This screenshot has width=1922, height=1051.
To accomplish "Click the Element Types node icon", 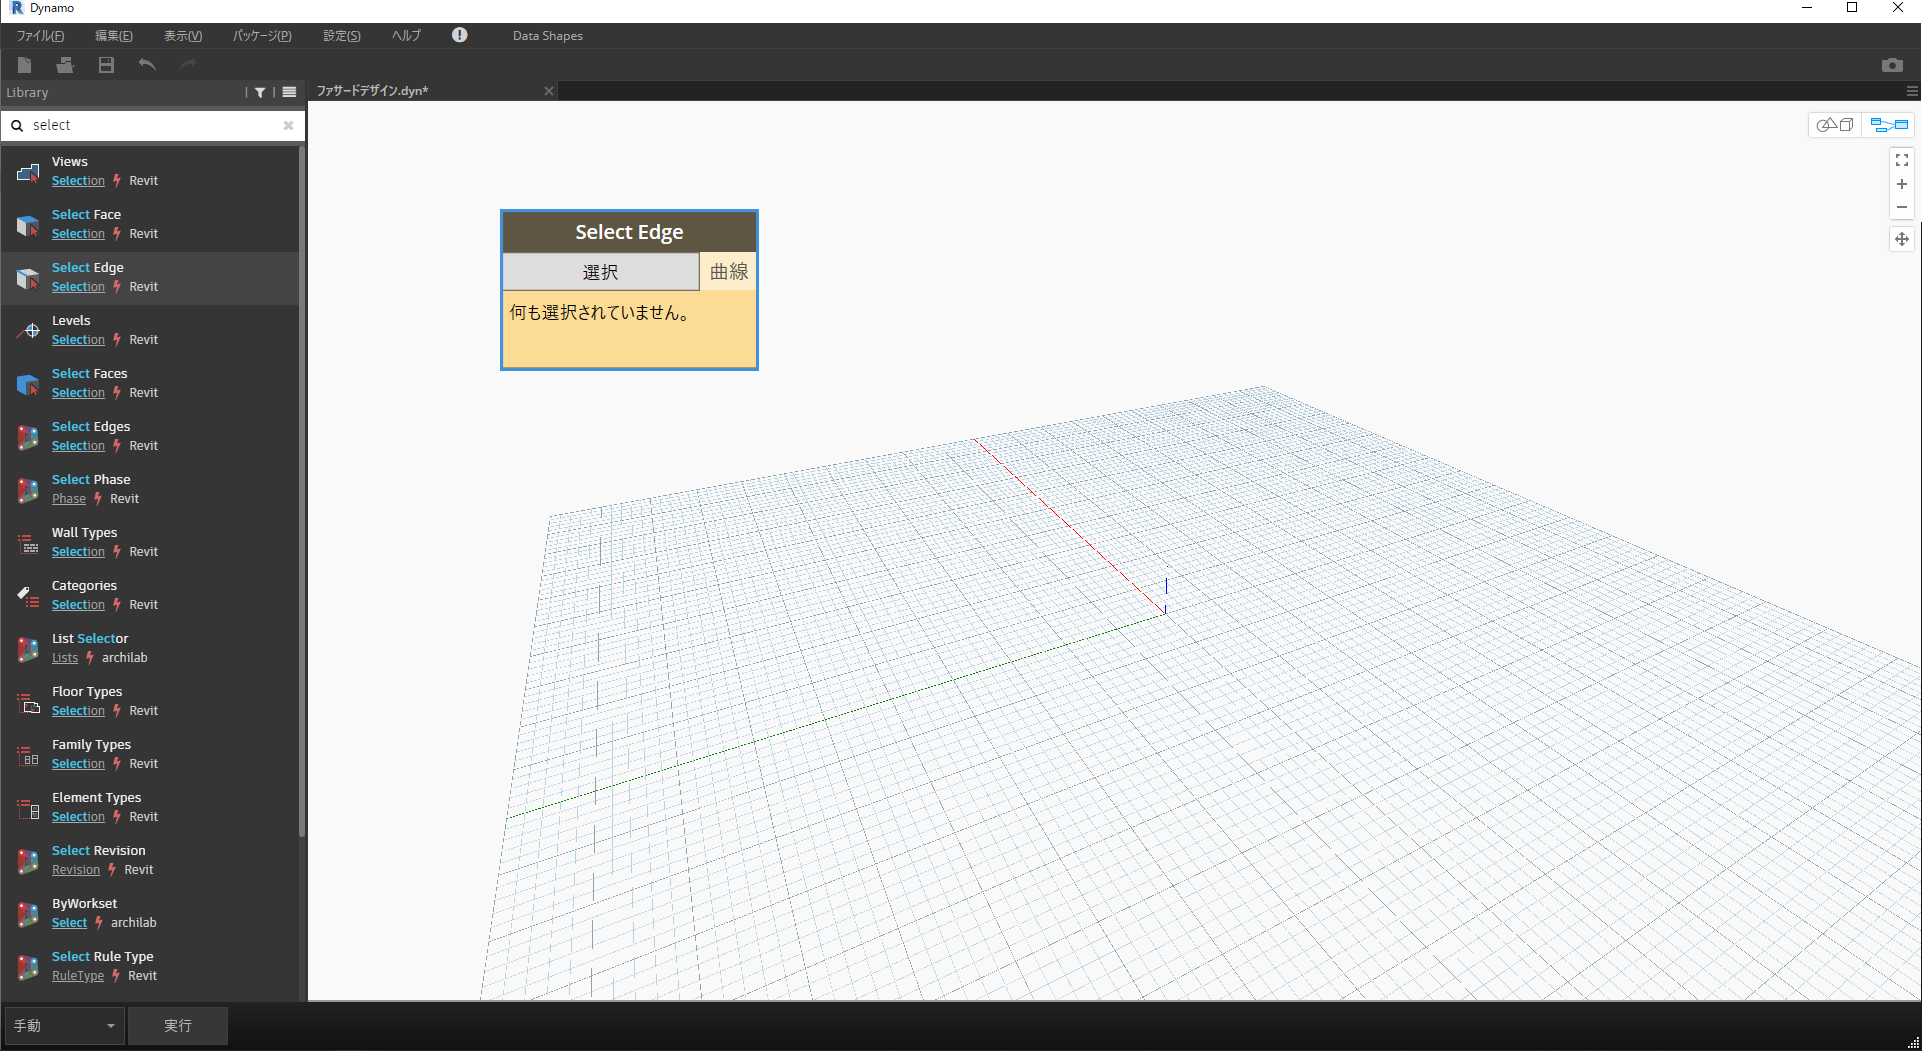I will click(28, 808).
